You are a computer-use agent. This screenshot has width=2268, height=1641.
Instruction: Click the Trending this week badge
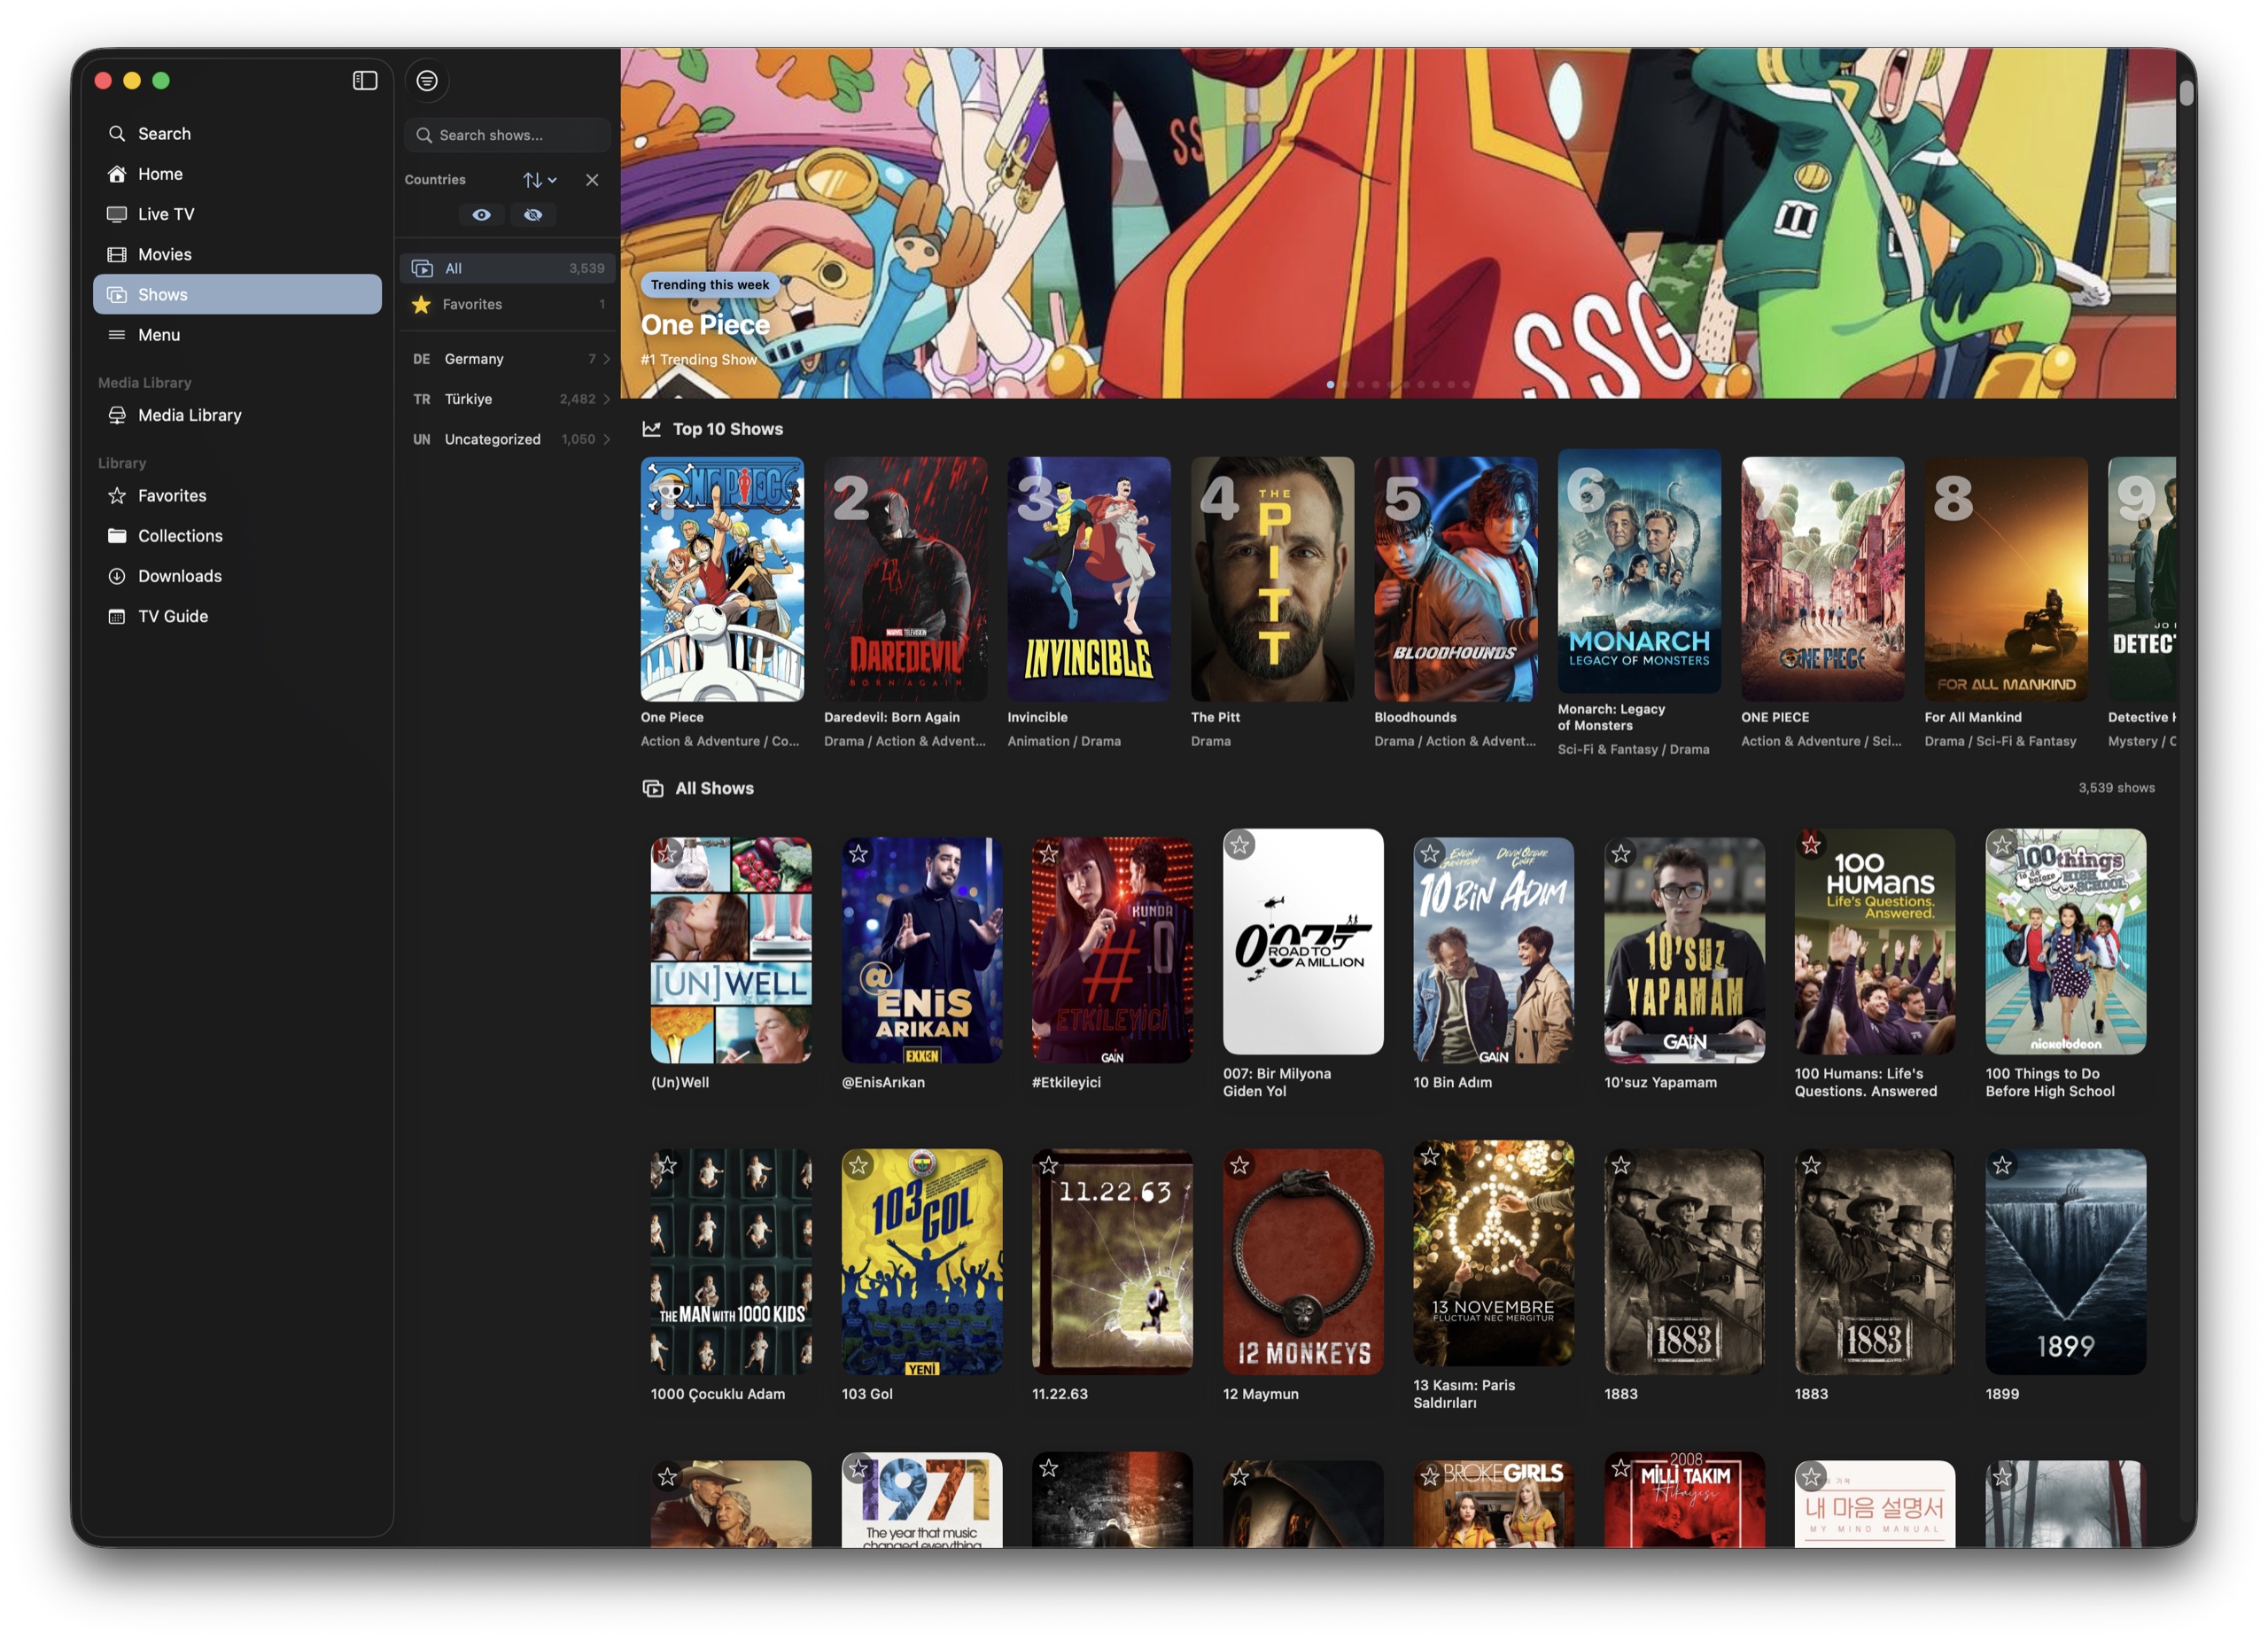(x=710, y=285)
